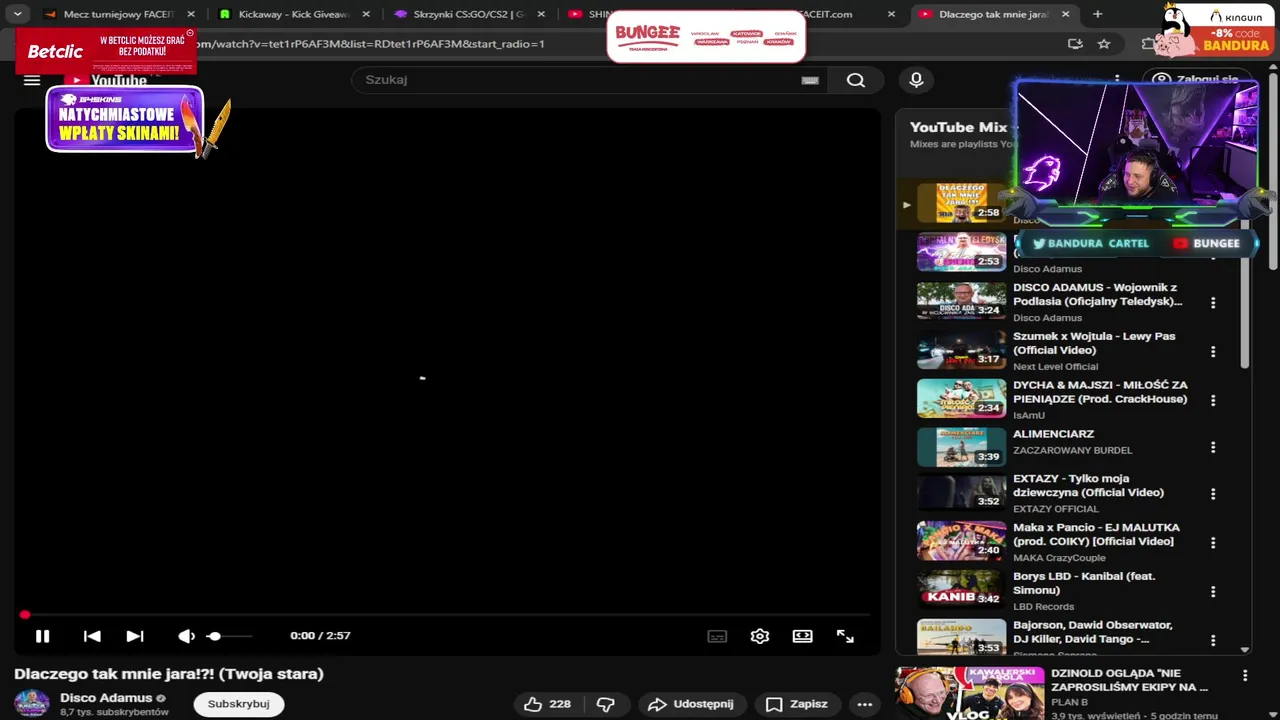1280x720 pixels.
Task: Open options for Wojownik z Podlasia
Action: 1213,302
